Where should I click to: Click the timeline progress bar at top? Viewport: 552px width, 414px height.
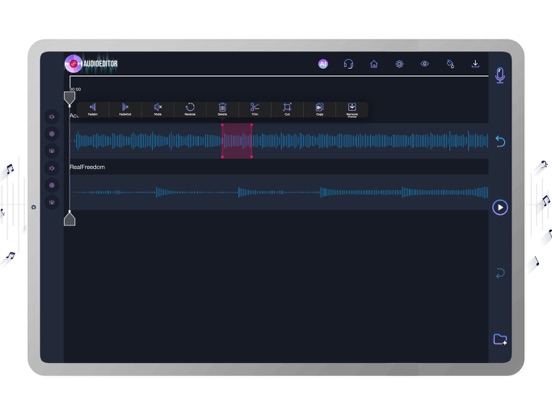[x=279, y=76]
